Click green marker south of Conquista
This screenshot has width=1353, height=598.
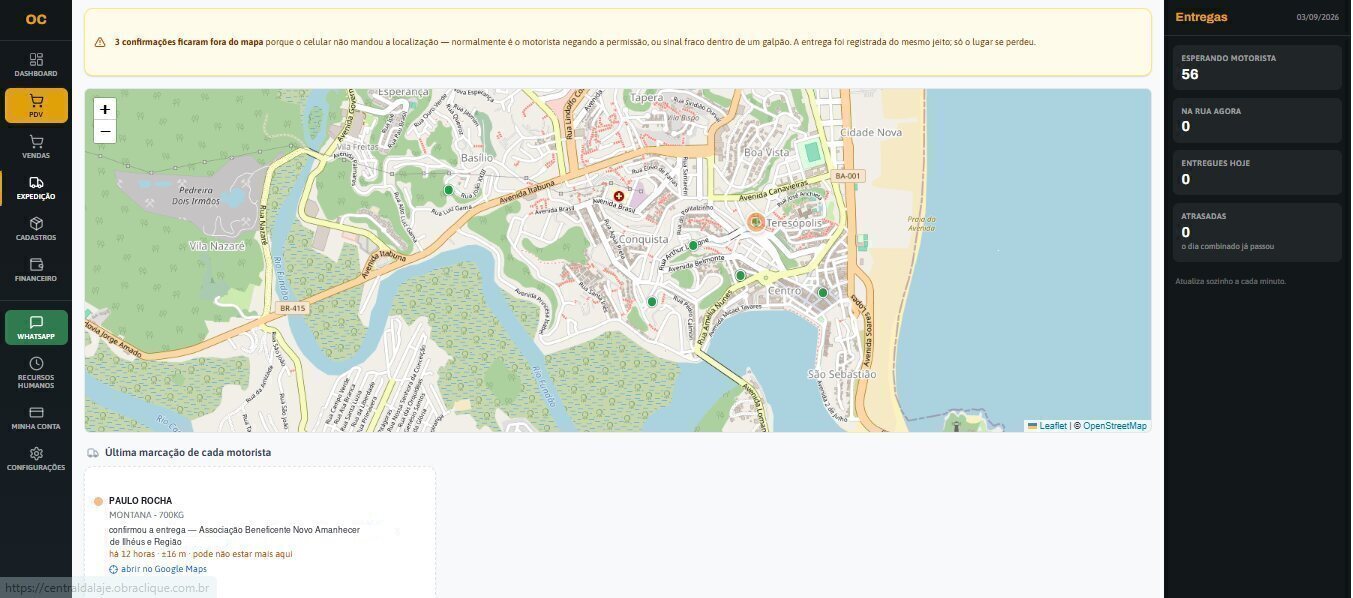point(652,301)
